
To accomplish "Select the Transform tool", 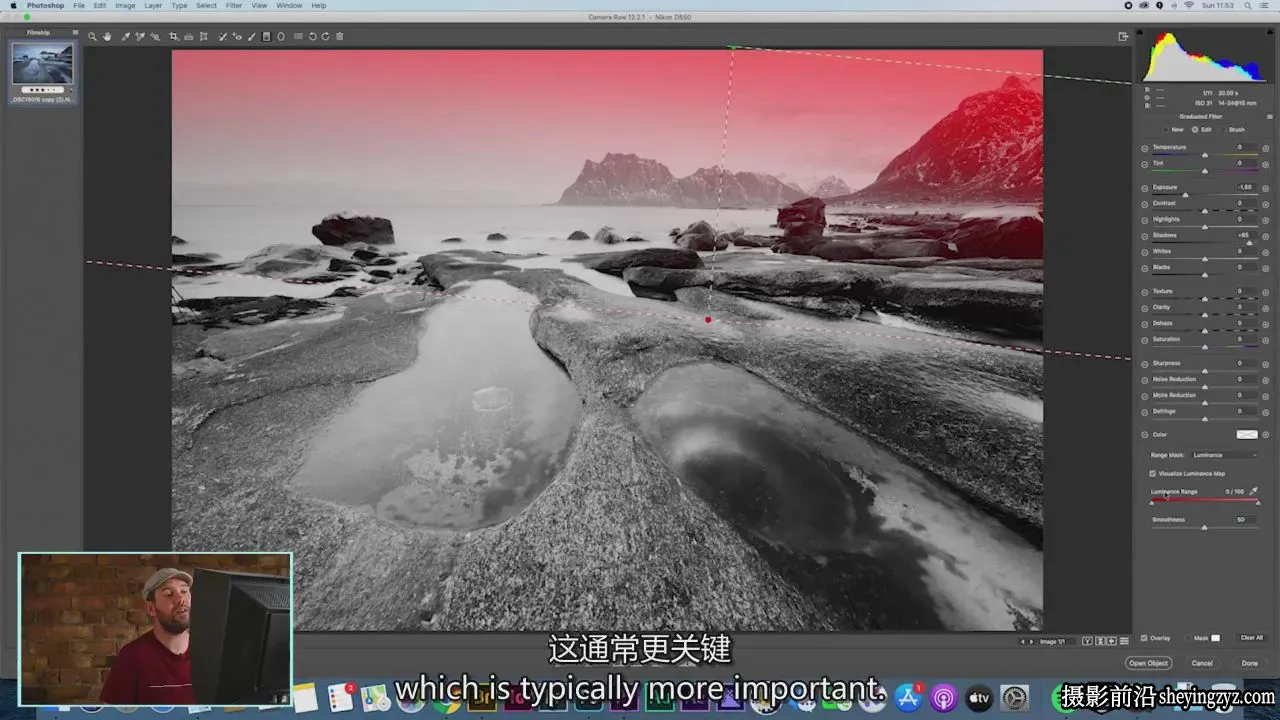I will pos(204,36).
